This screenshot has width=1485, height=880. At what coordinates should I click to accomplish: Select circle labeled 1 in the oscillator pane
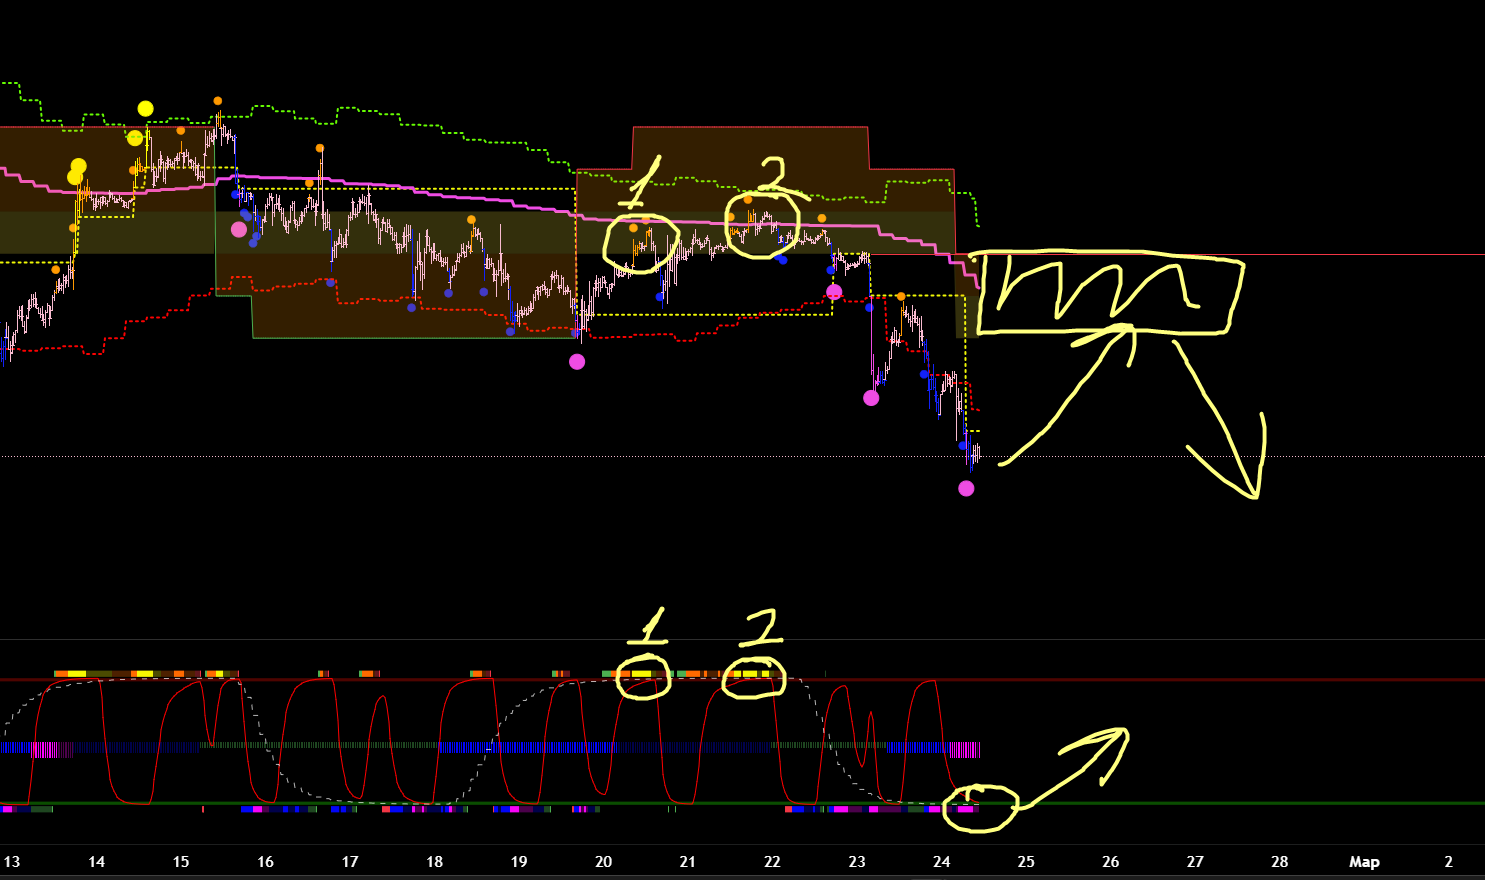point(642,677)
